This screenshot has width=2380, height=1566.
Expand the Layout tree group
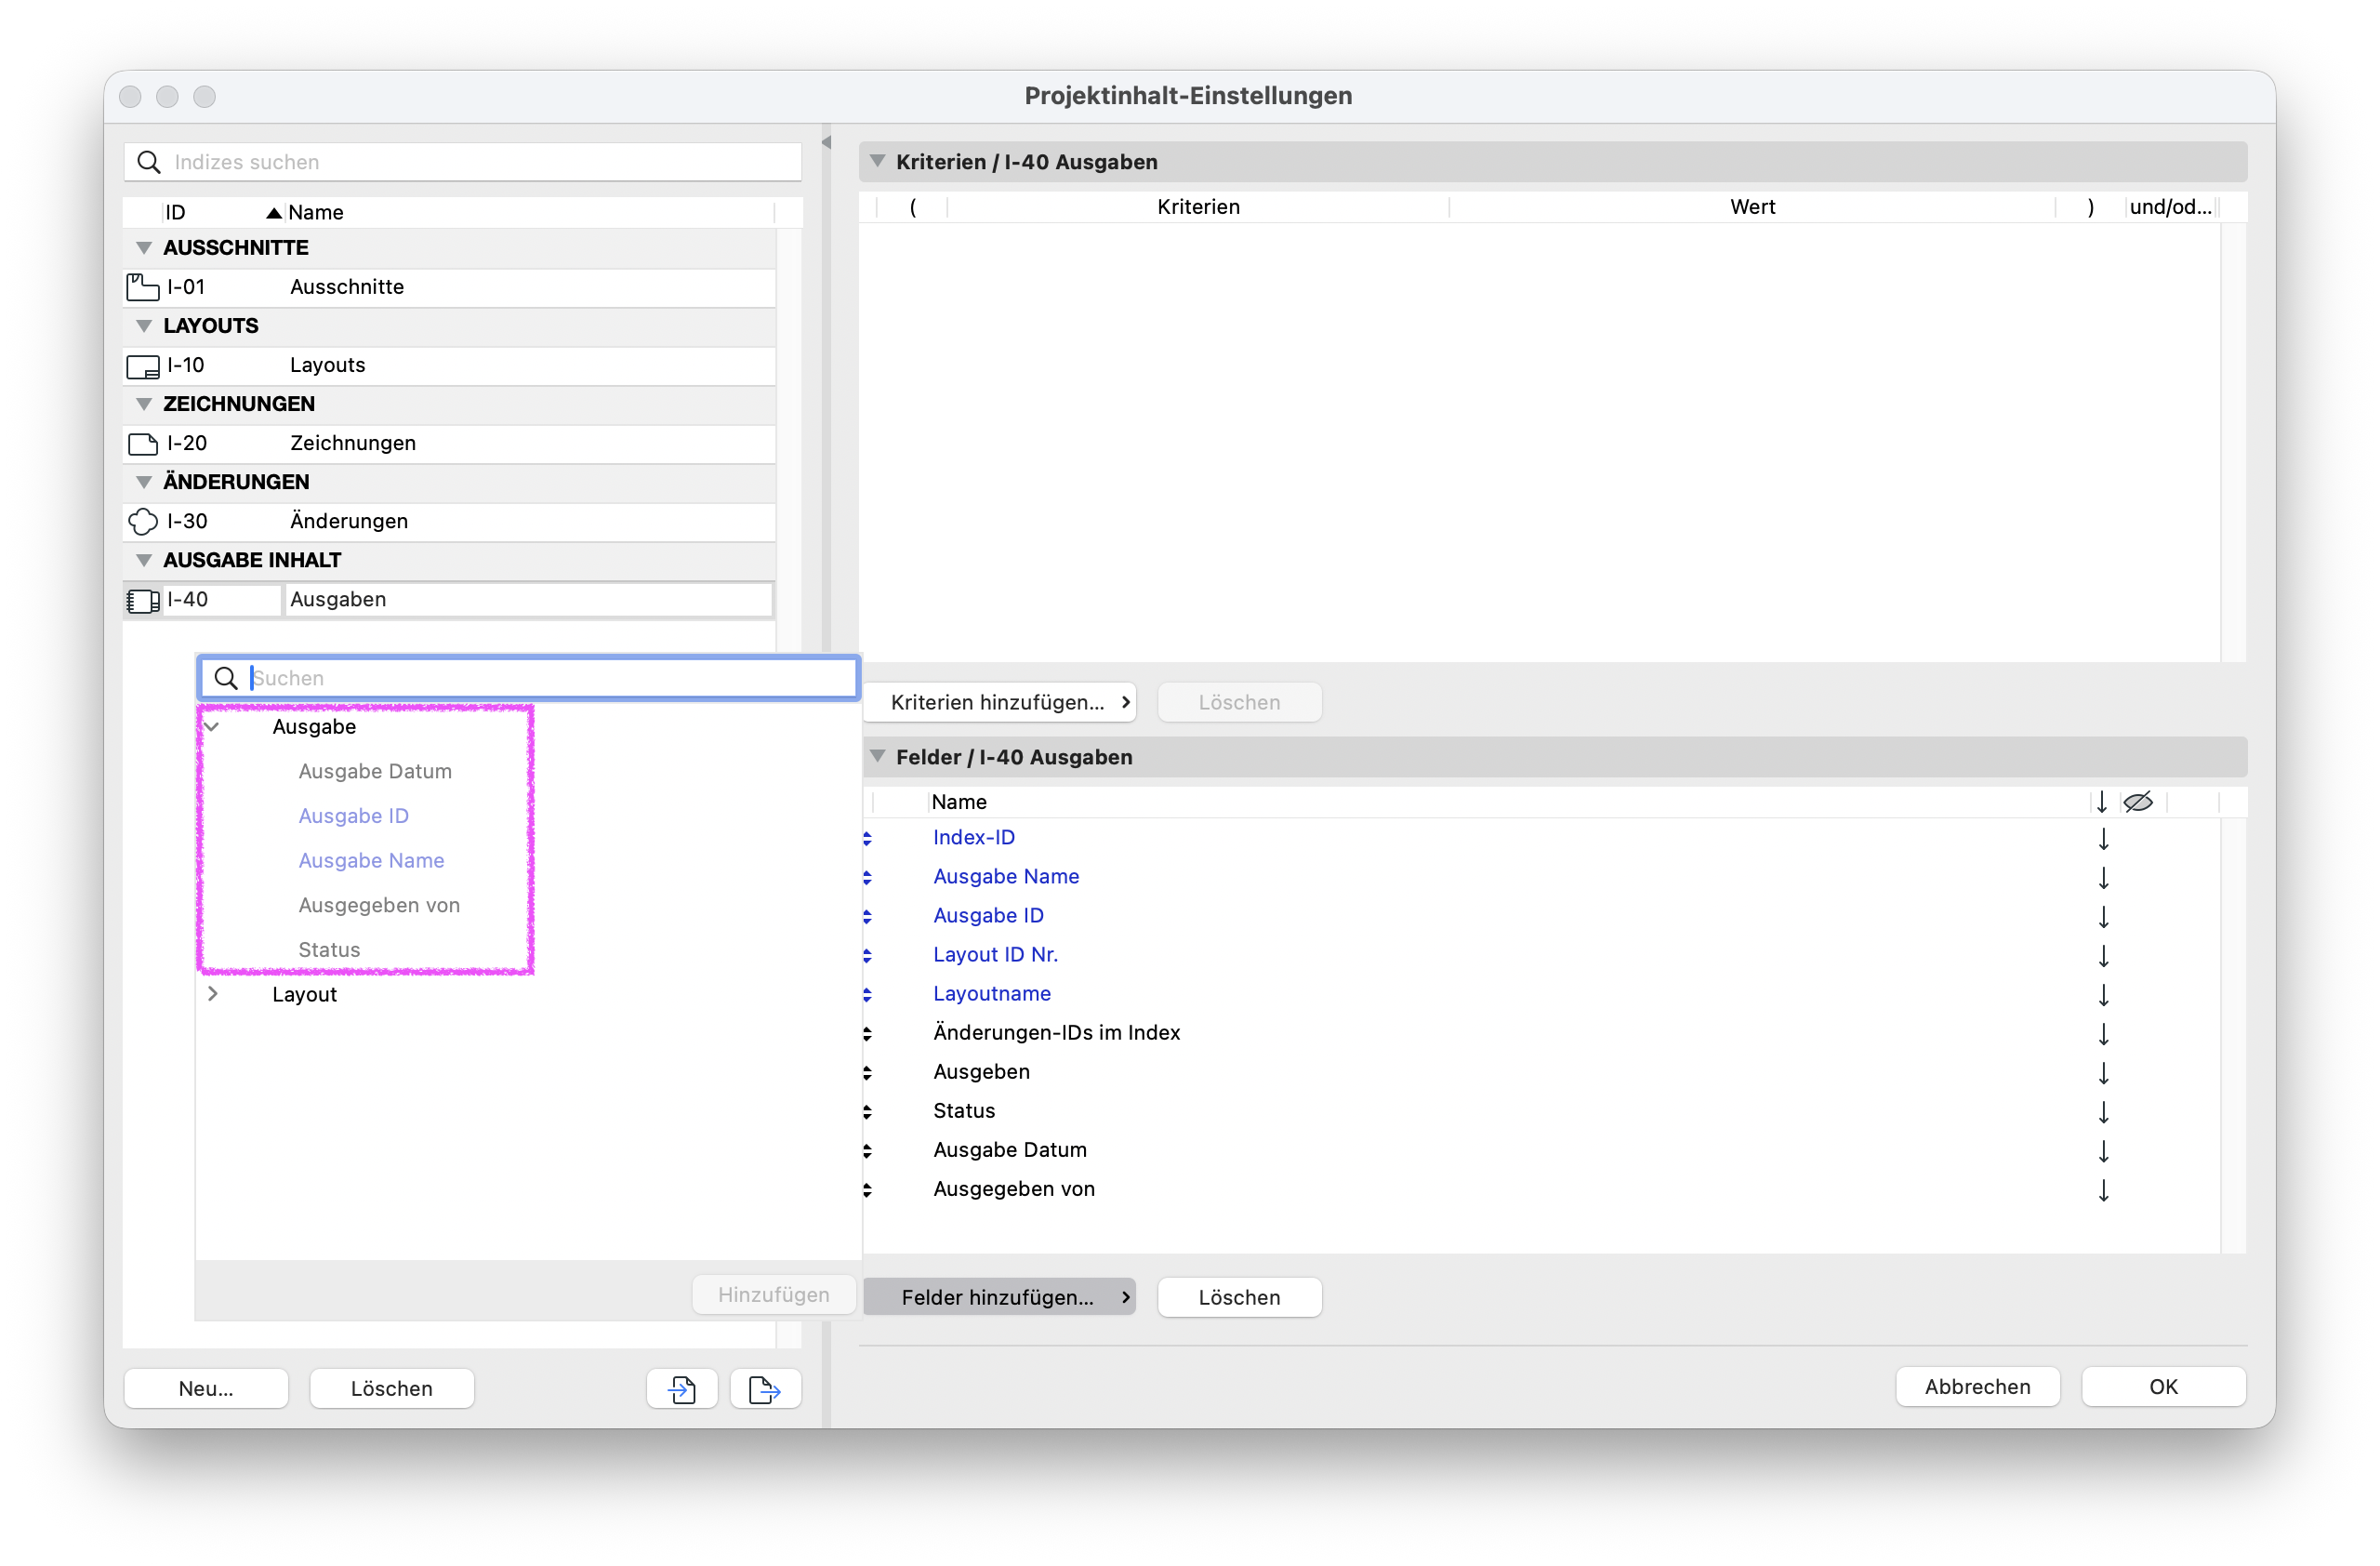click(212, 994)
